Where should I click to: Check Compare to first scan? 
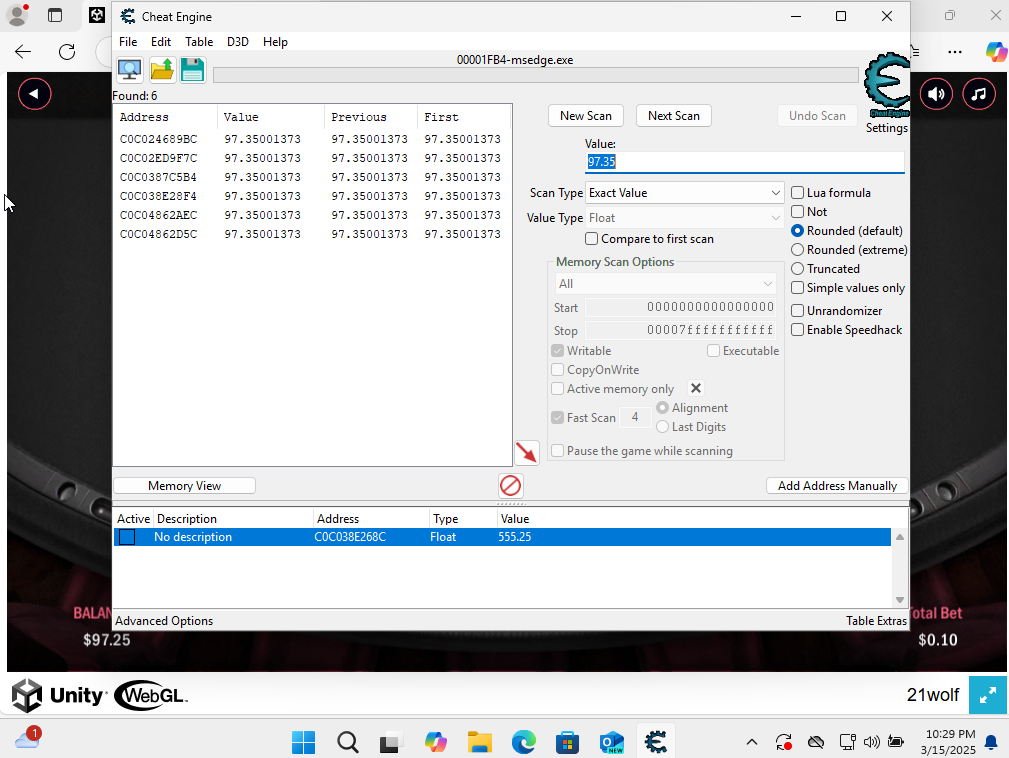[x=592, y=239]
